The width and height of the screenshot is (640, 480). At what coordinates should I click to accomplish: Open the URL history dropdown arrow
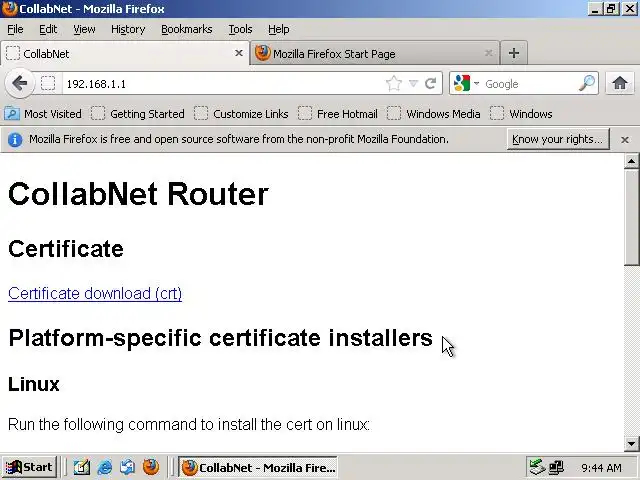pos(413,84)
